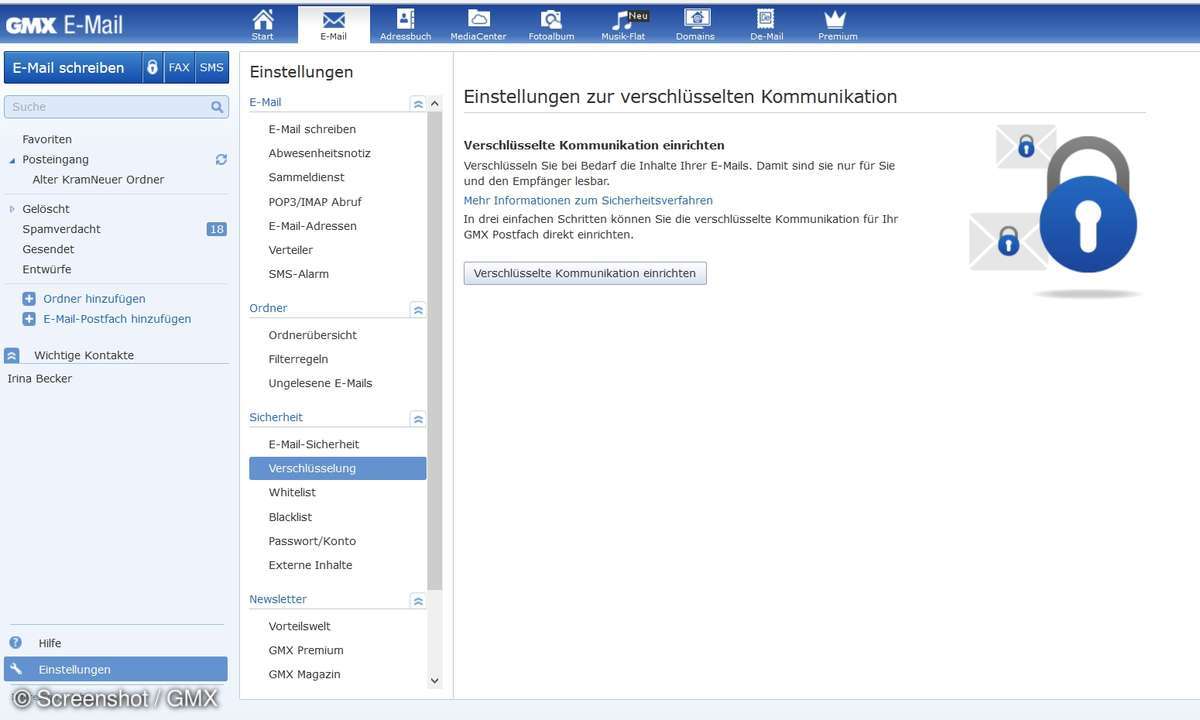Select the Verschlüsselung settings entry

pyautogui.click(x=337, y=468)
